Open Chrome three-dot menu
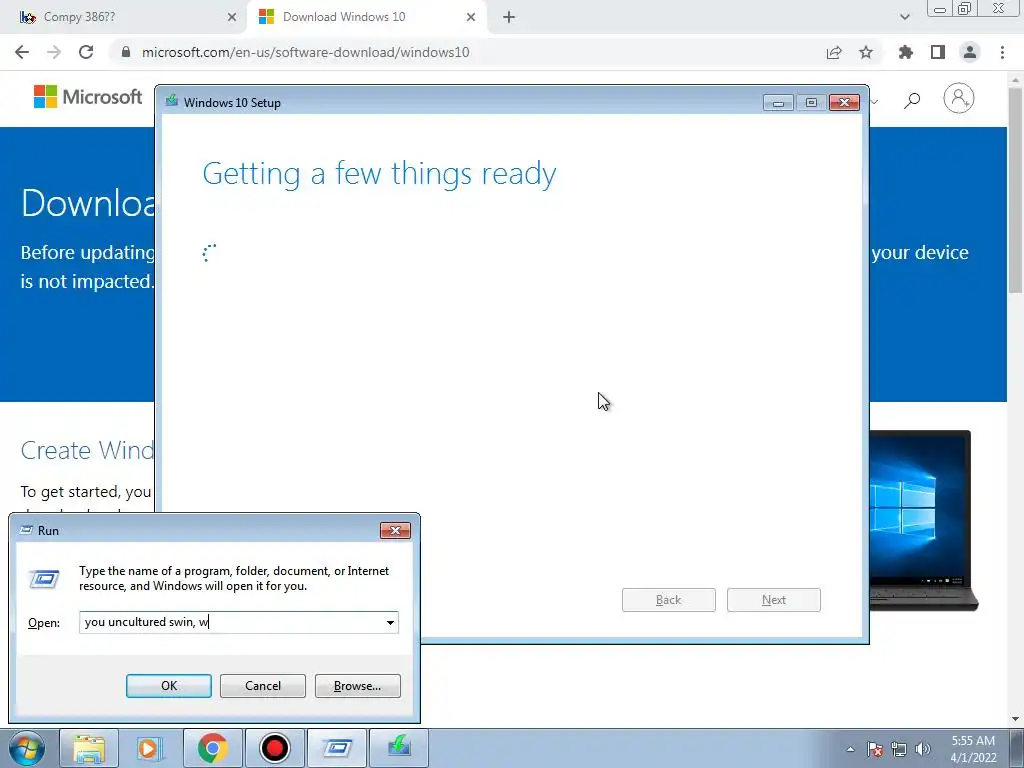Image resolution: width=1024 pixels, height=768 pixels. [1002, 52]
